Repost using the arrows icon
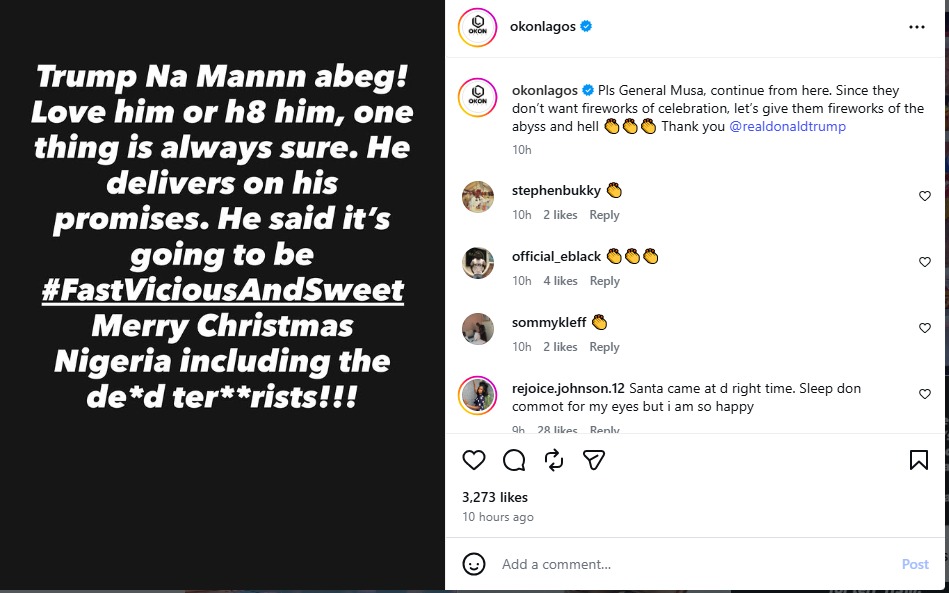The image size is (949, 593). [554, 460]
